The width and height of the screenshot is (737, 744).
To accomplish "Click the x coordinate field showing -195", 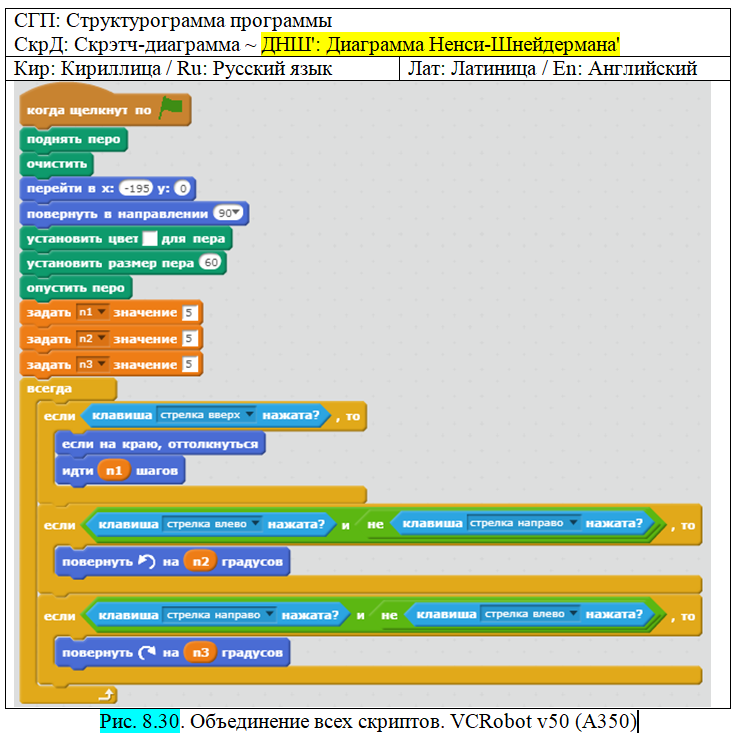I will click(x=132, y=188).
